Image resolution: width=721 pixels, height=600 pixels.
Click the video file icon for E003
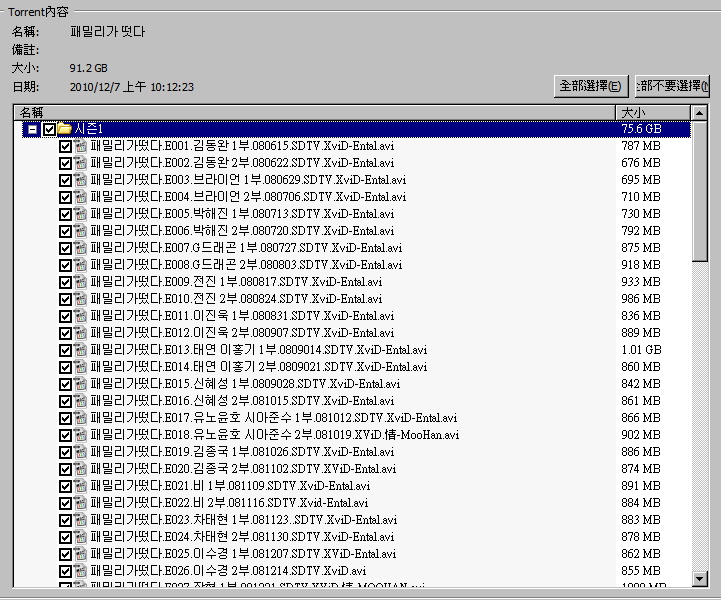80,180
